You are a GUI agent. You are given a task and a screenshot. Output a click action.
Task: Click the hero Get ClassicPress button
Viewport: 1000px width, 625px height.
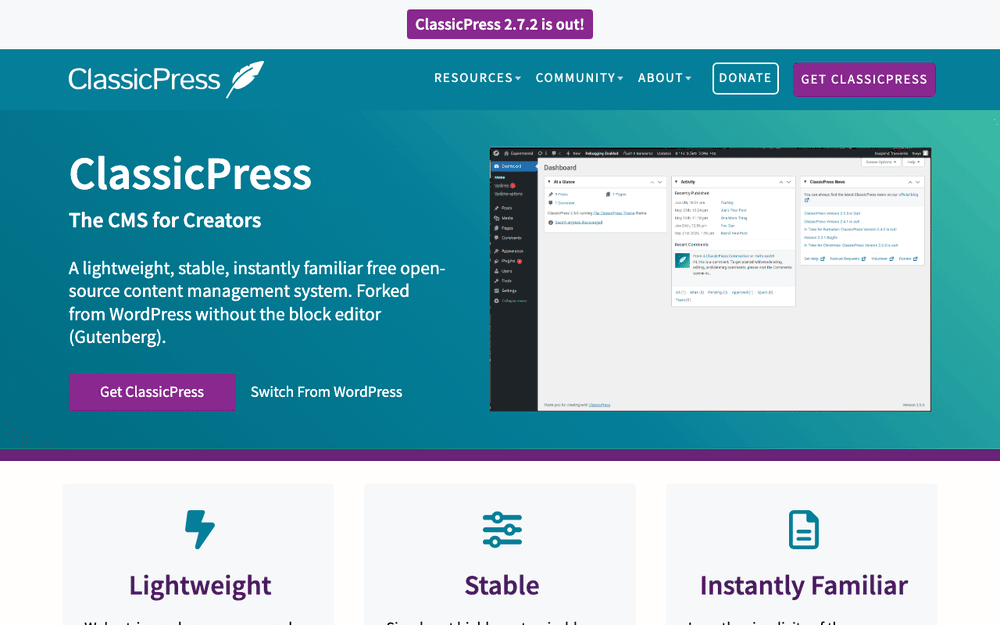click(x=152, y=392)
